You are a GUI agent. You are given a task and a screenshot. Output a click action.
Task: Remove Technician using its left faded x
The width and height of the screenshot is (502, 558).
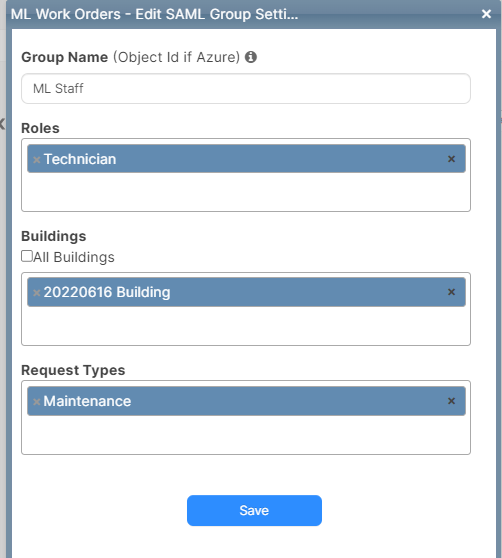[x=36, y=159]
